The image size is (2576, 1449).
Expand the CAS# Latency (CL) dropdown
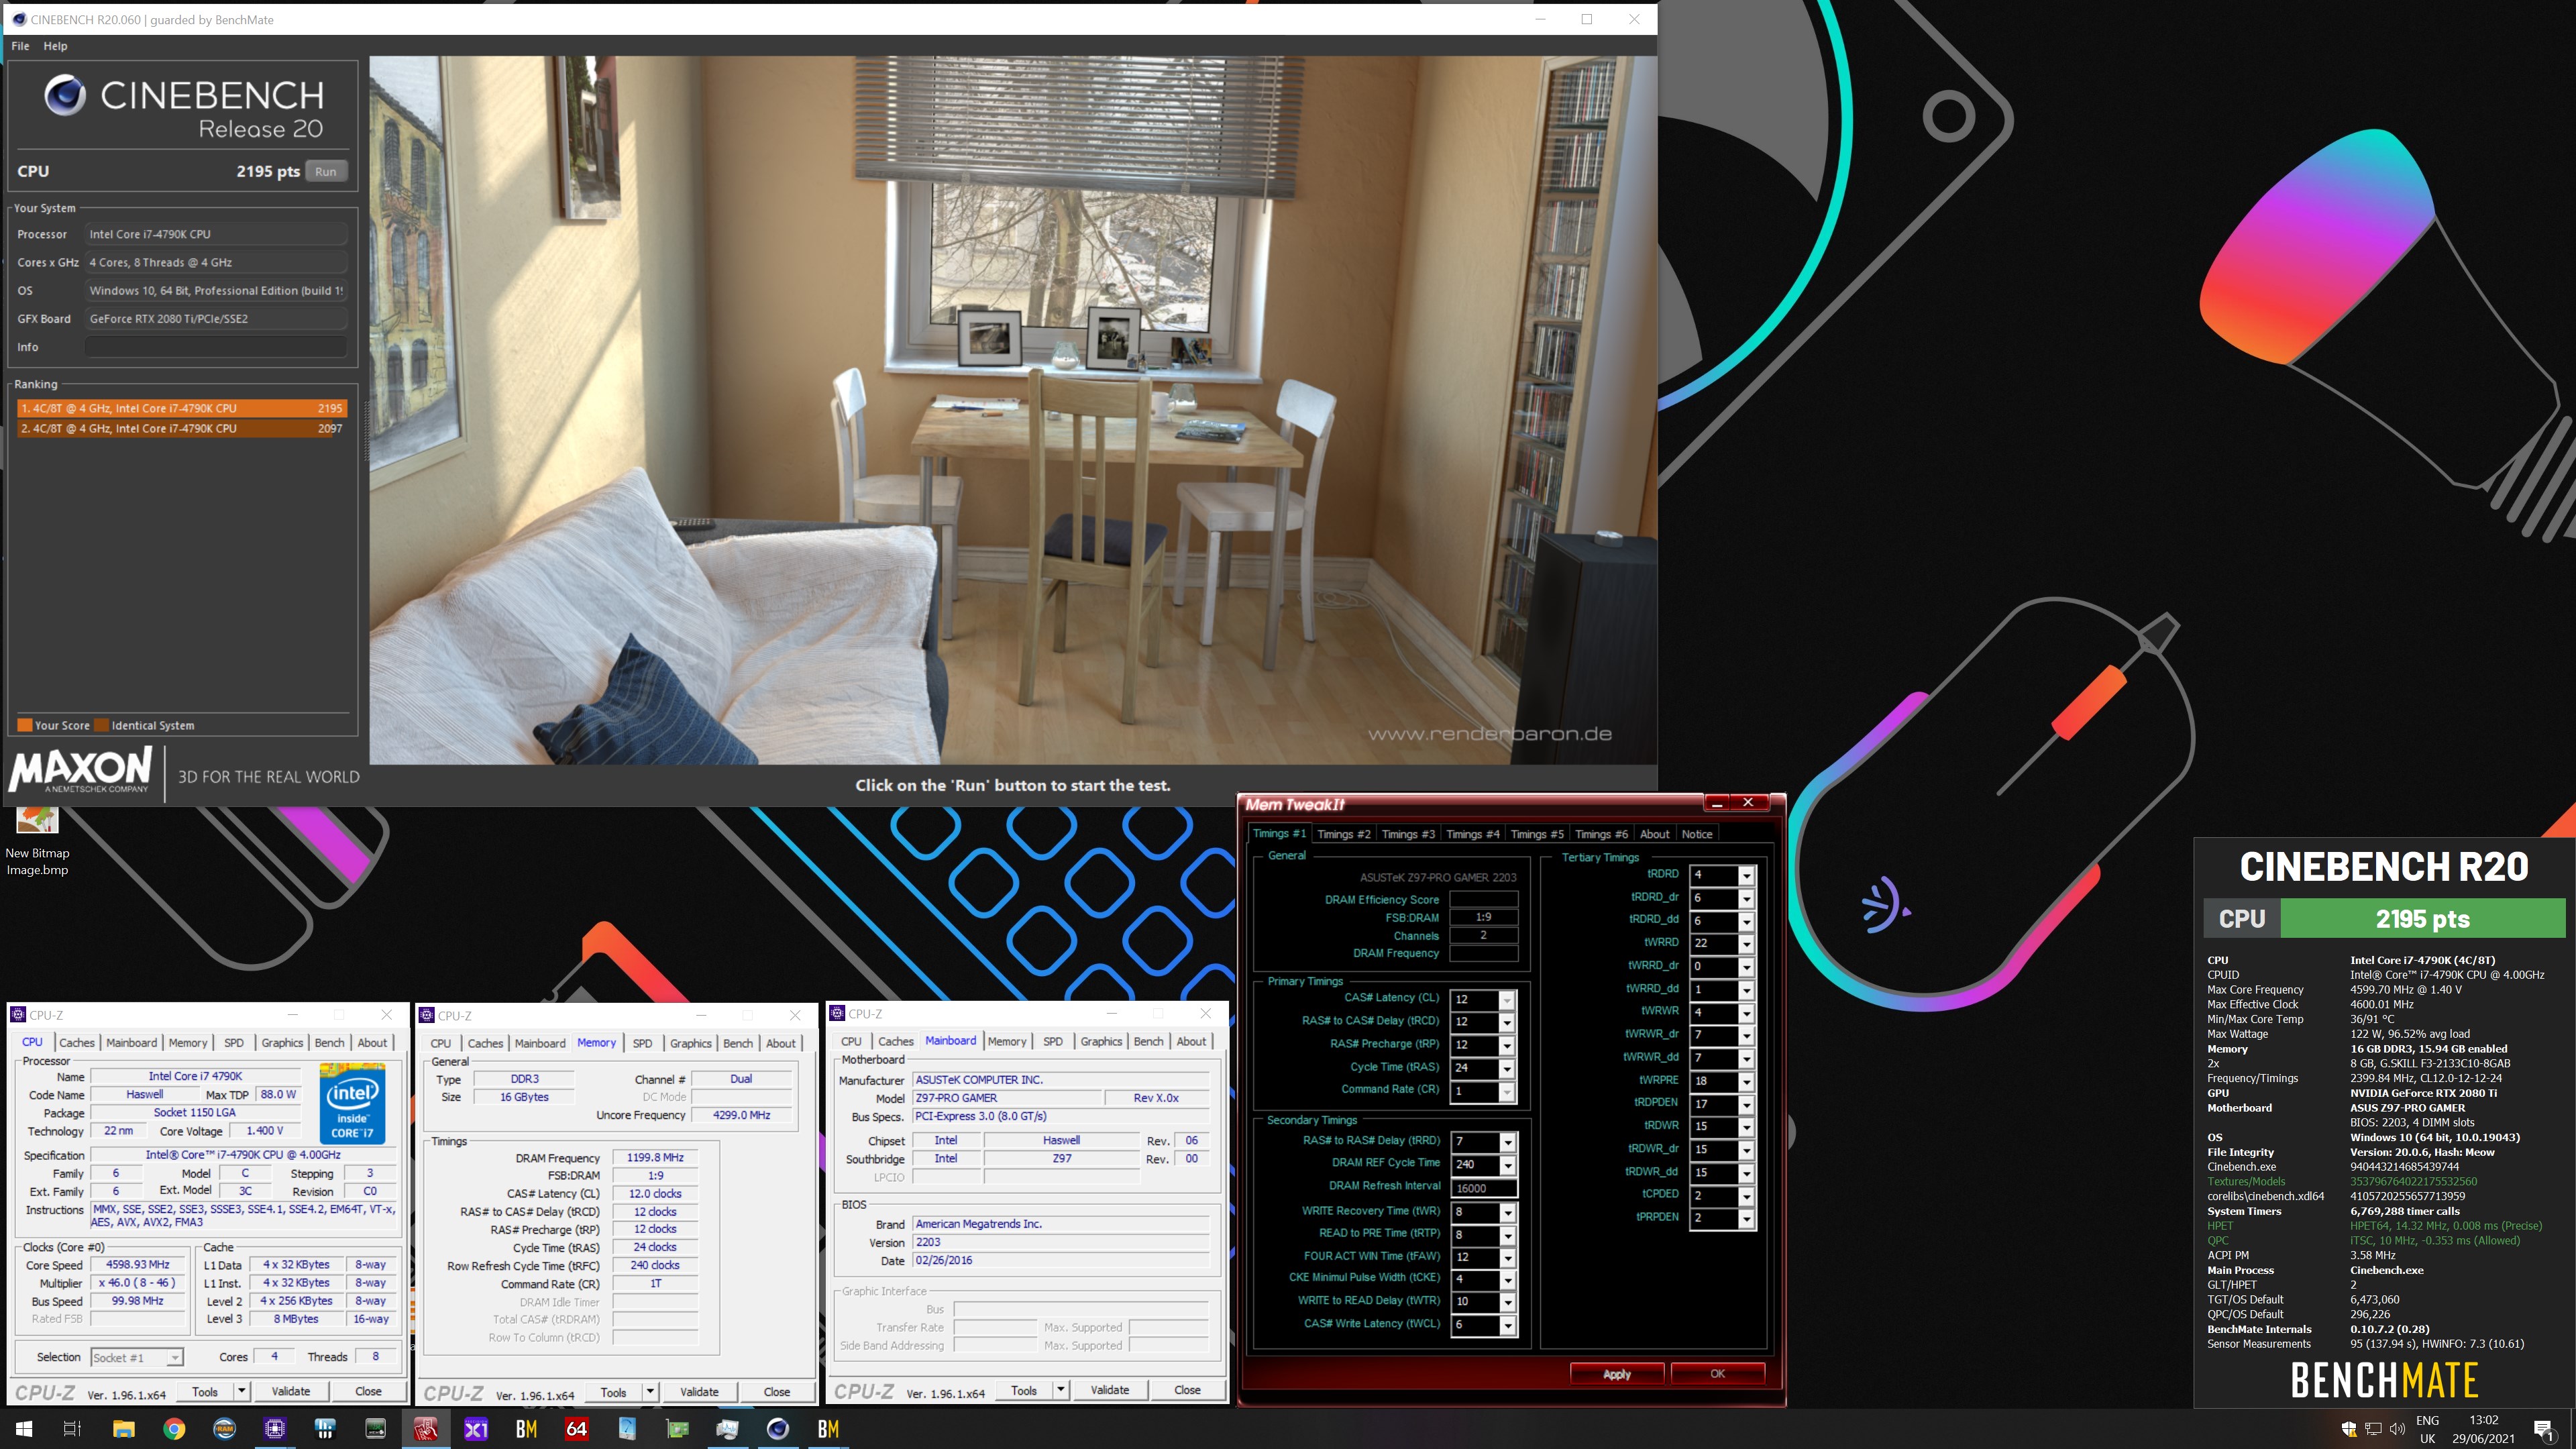click(x=1507, y=999)
